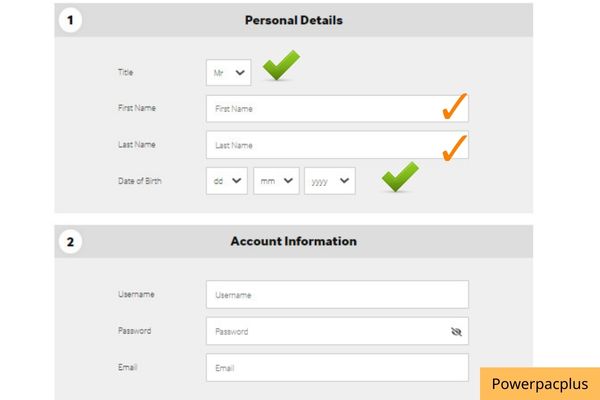Screen dimensions: 600x400
Task: Open the dd day dropdown
Action: [227, 181]
